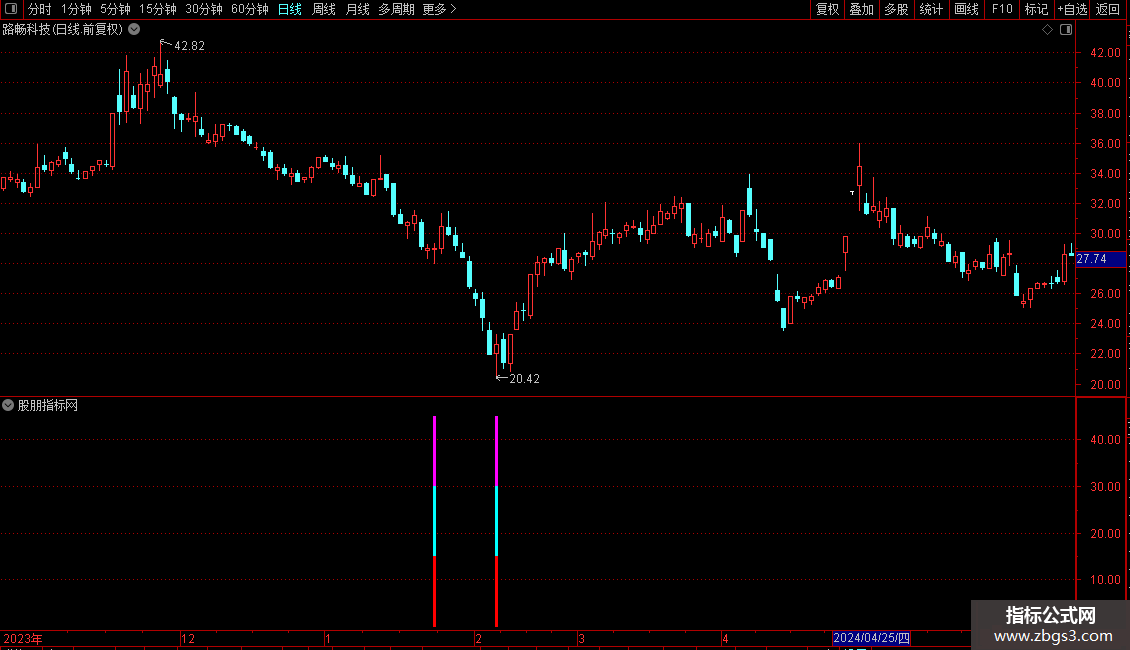This screenshot has height=650, width=1130.
Task: Expand the 股朋指标网 indicator dropdown
Action: click(8, 405)
